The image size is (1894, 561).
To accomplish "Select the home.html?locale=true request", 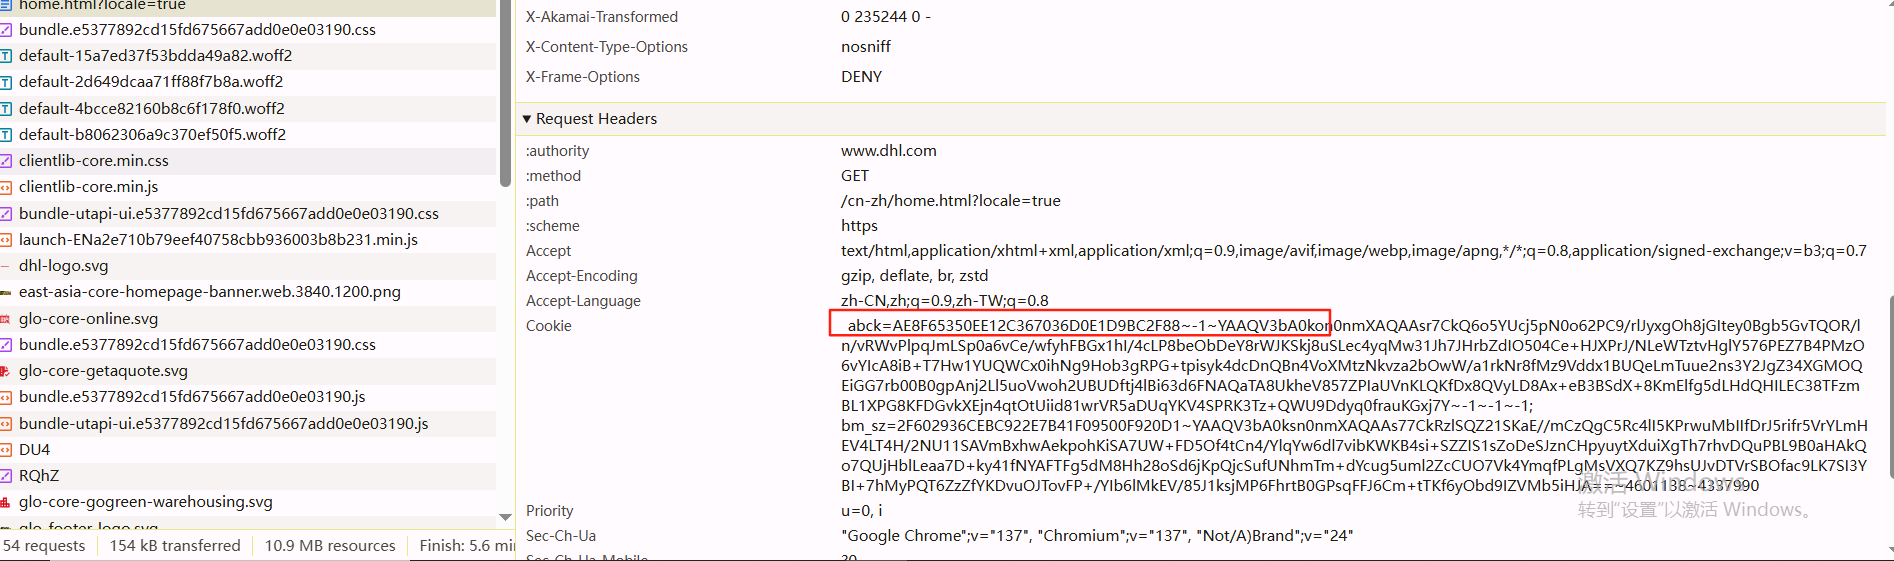I will 248,6.
